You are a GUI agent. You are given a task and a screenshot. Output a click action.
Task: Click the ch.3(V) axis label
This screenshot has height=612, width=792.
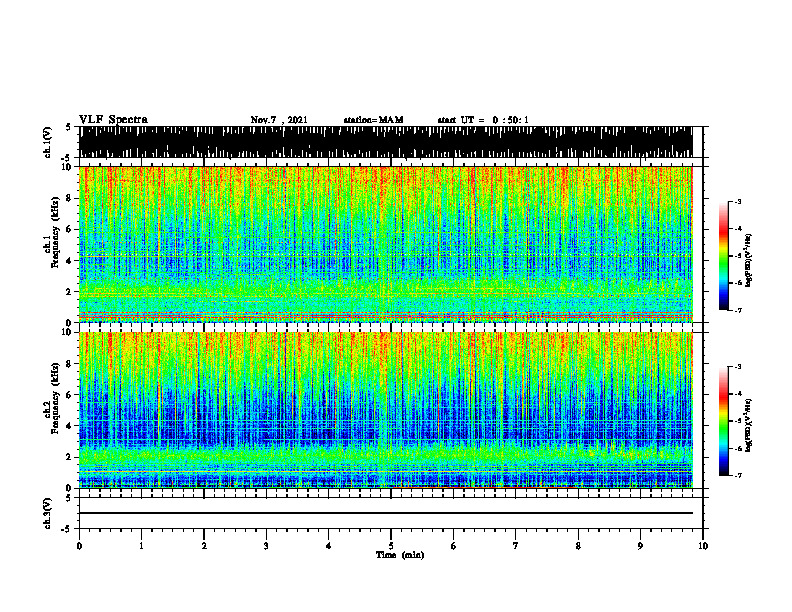point(48,513)
